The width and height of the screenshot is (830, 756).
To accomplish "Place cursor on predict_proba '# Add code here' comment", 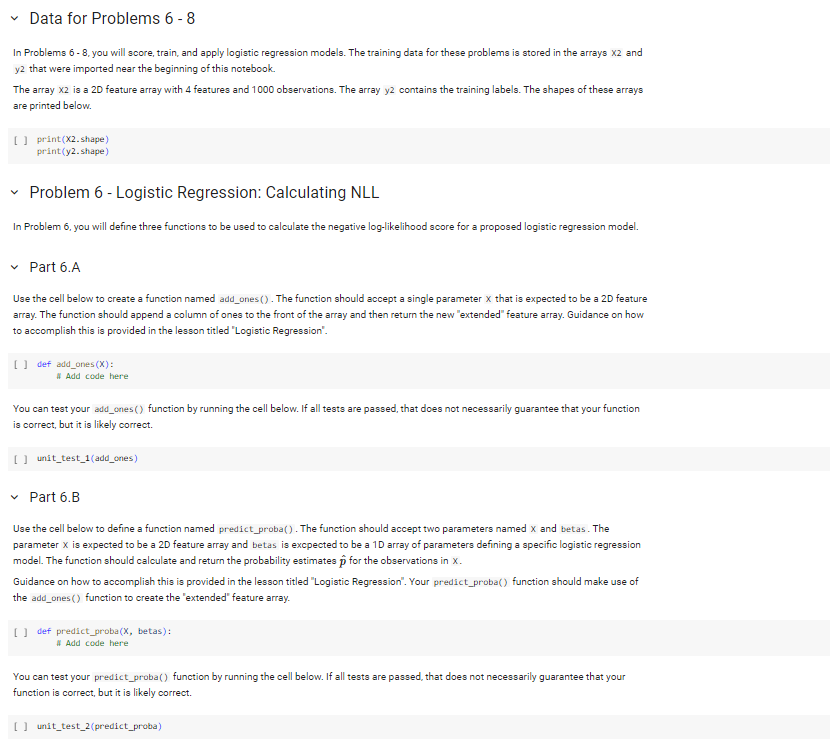I will pyautogui.click(x=92, y=643).
